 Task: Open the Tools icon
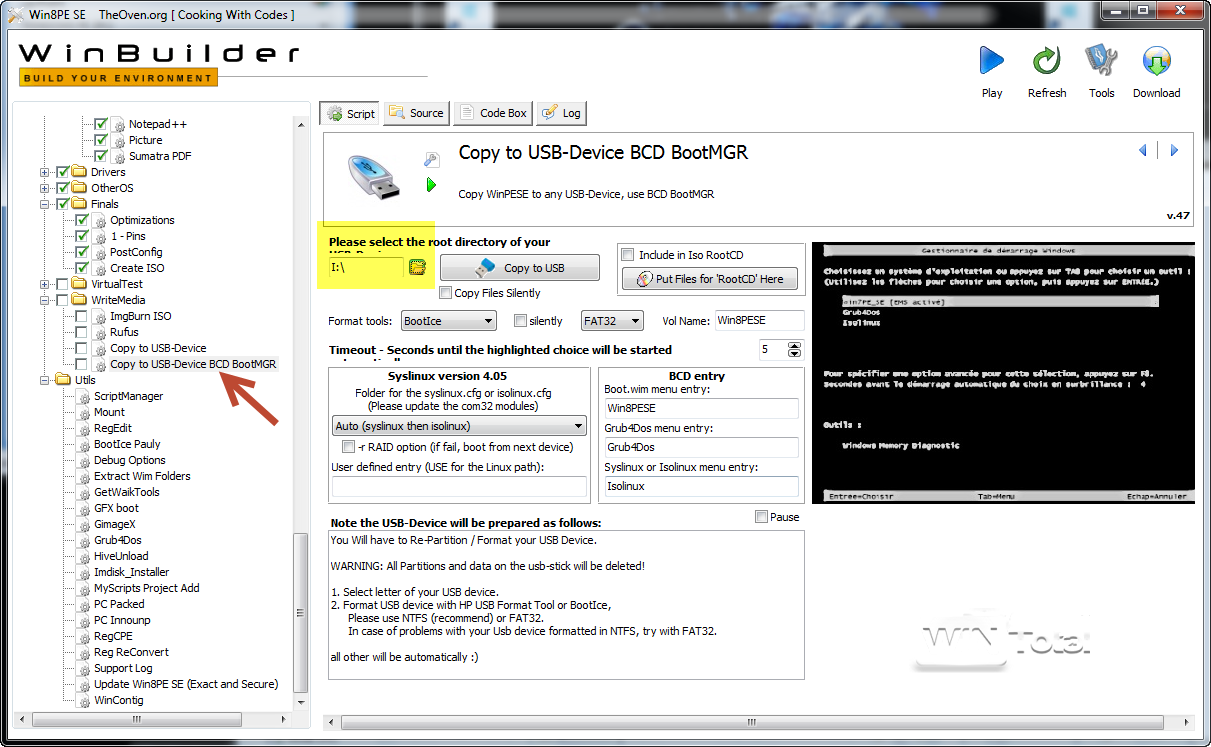coord(1101,61)
